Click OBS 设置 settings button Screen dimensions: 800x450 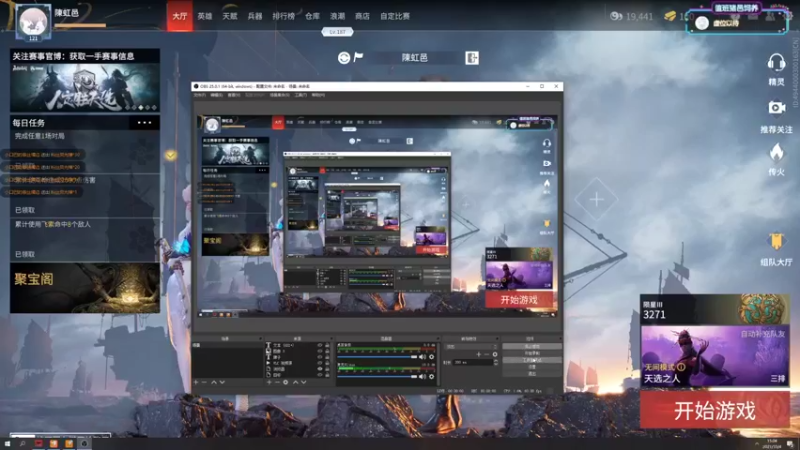coord(532,367)
